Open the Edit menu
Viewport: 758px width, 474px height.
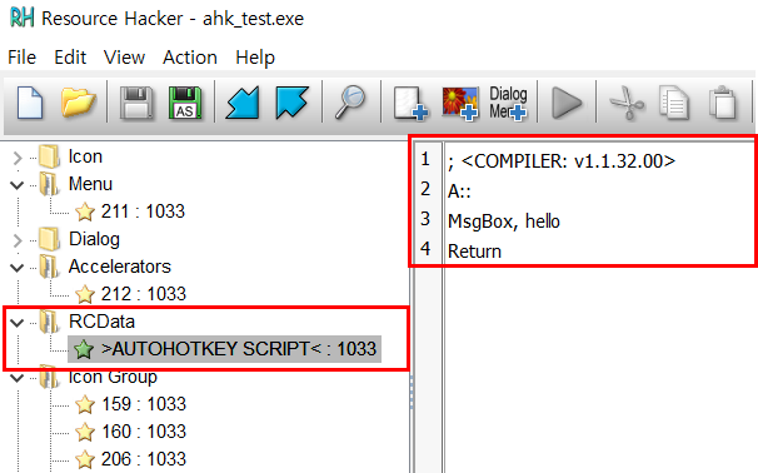[70, 57]
